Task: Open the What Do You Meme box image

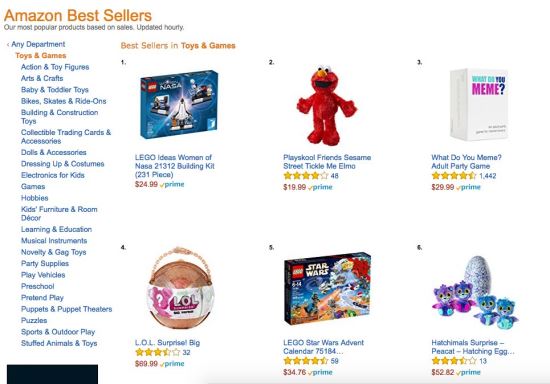Action: (478, 105)
